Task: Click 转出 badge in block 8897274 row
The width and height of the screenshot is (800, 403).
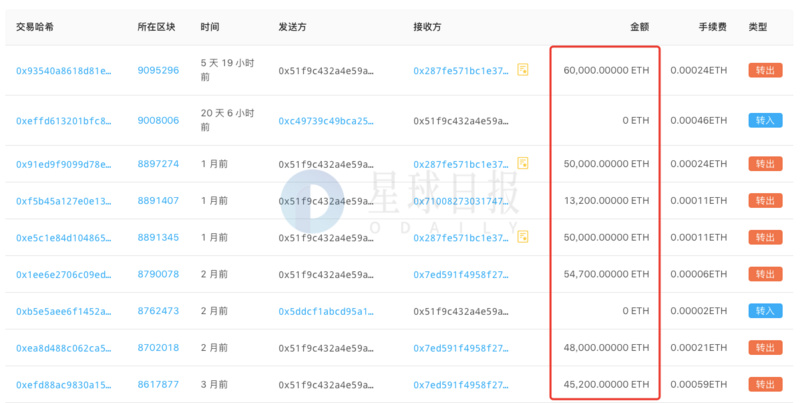Action: [765, 164]
